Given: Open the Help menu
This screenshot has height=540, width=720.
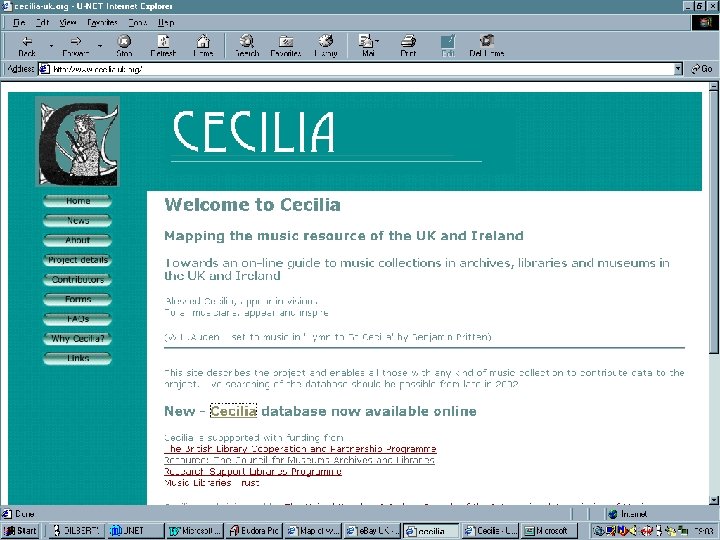Looking at the screenshot, I should tap(166, 22).
